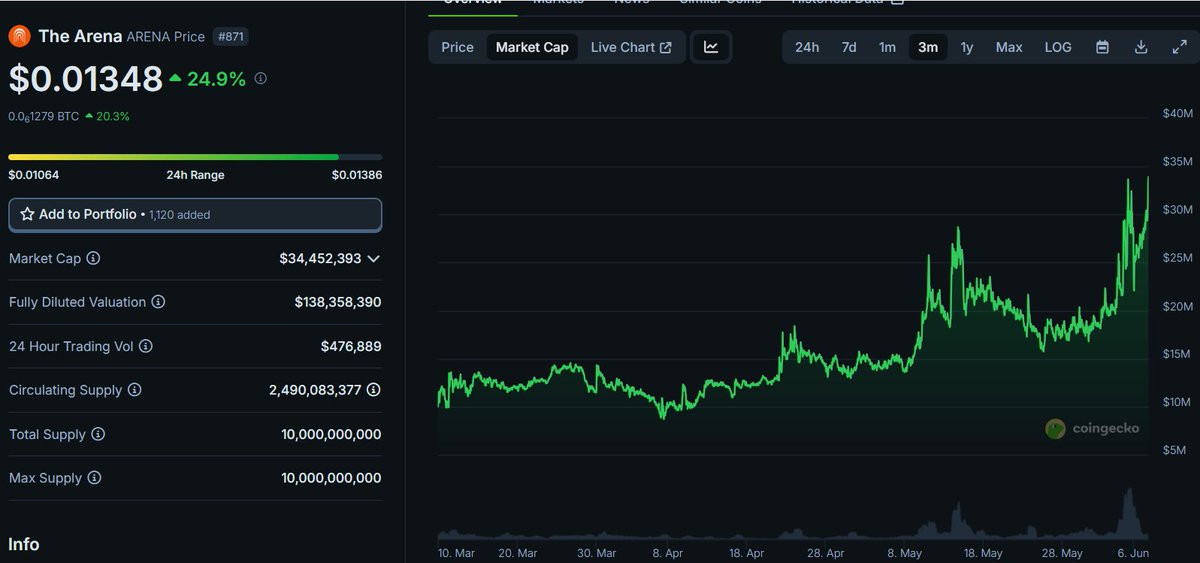Expand chart to fullscreen

[1179, 47]
